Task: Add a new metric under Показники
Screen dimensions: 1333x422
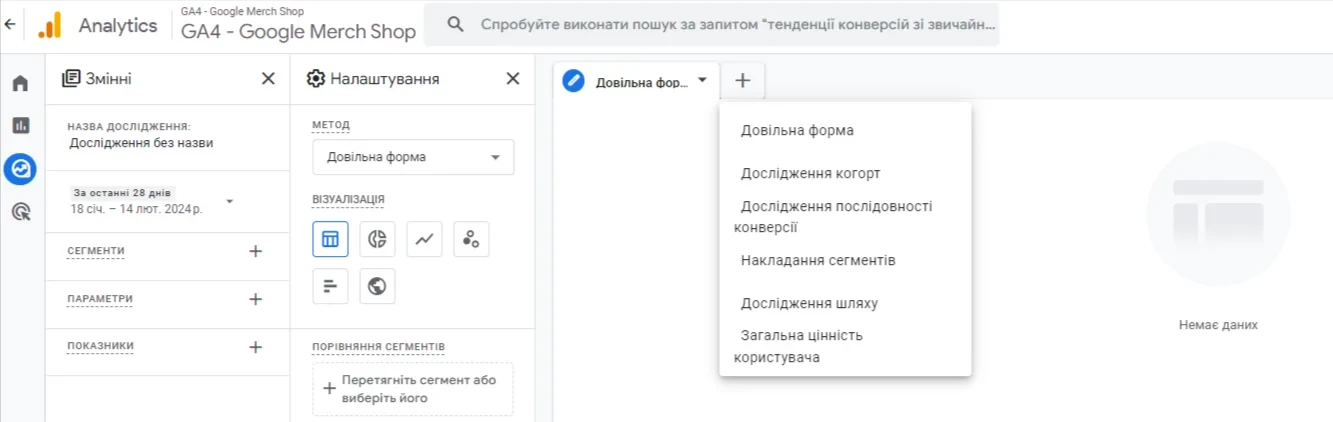Action: click(255, 347)
